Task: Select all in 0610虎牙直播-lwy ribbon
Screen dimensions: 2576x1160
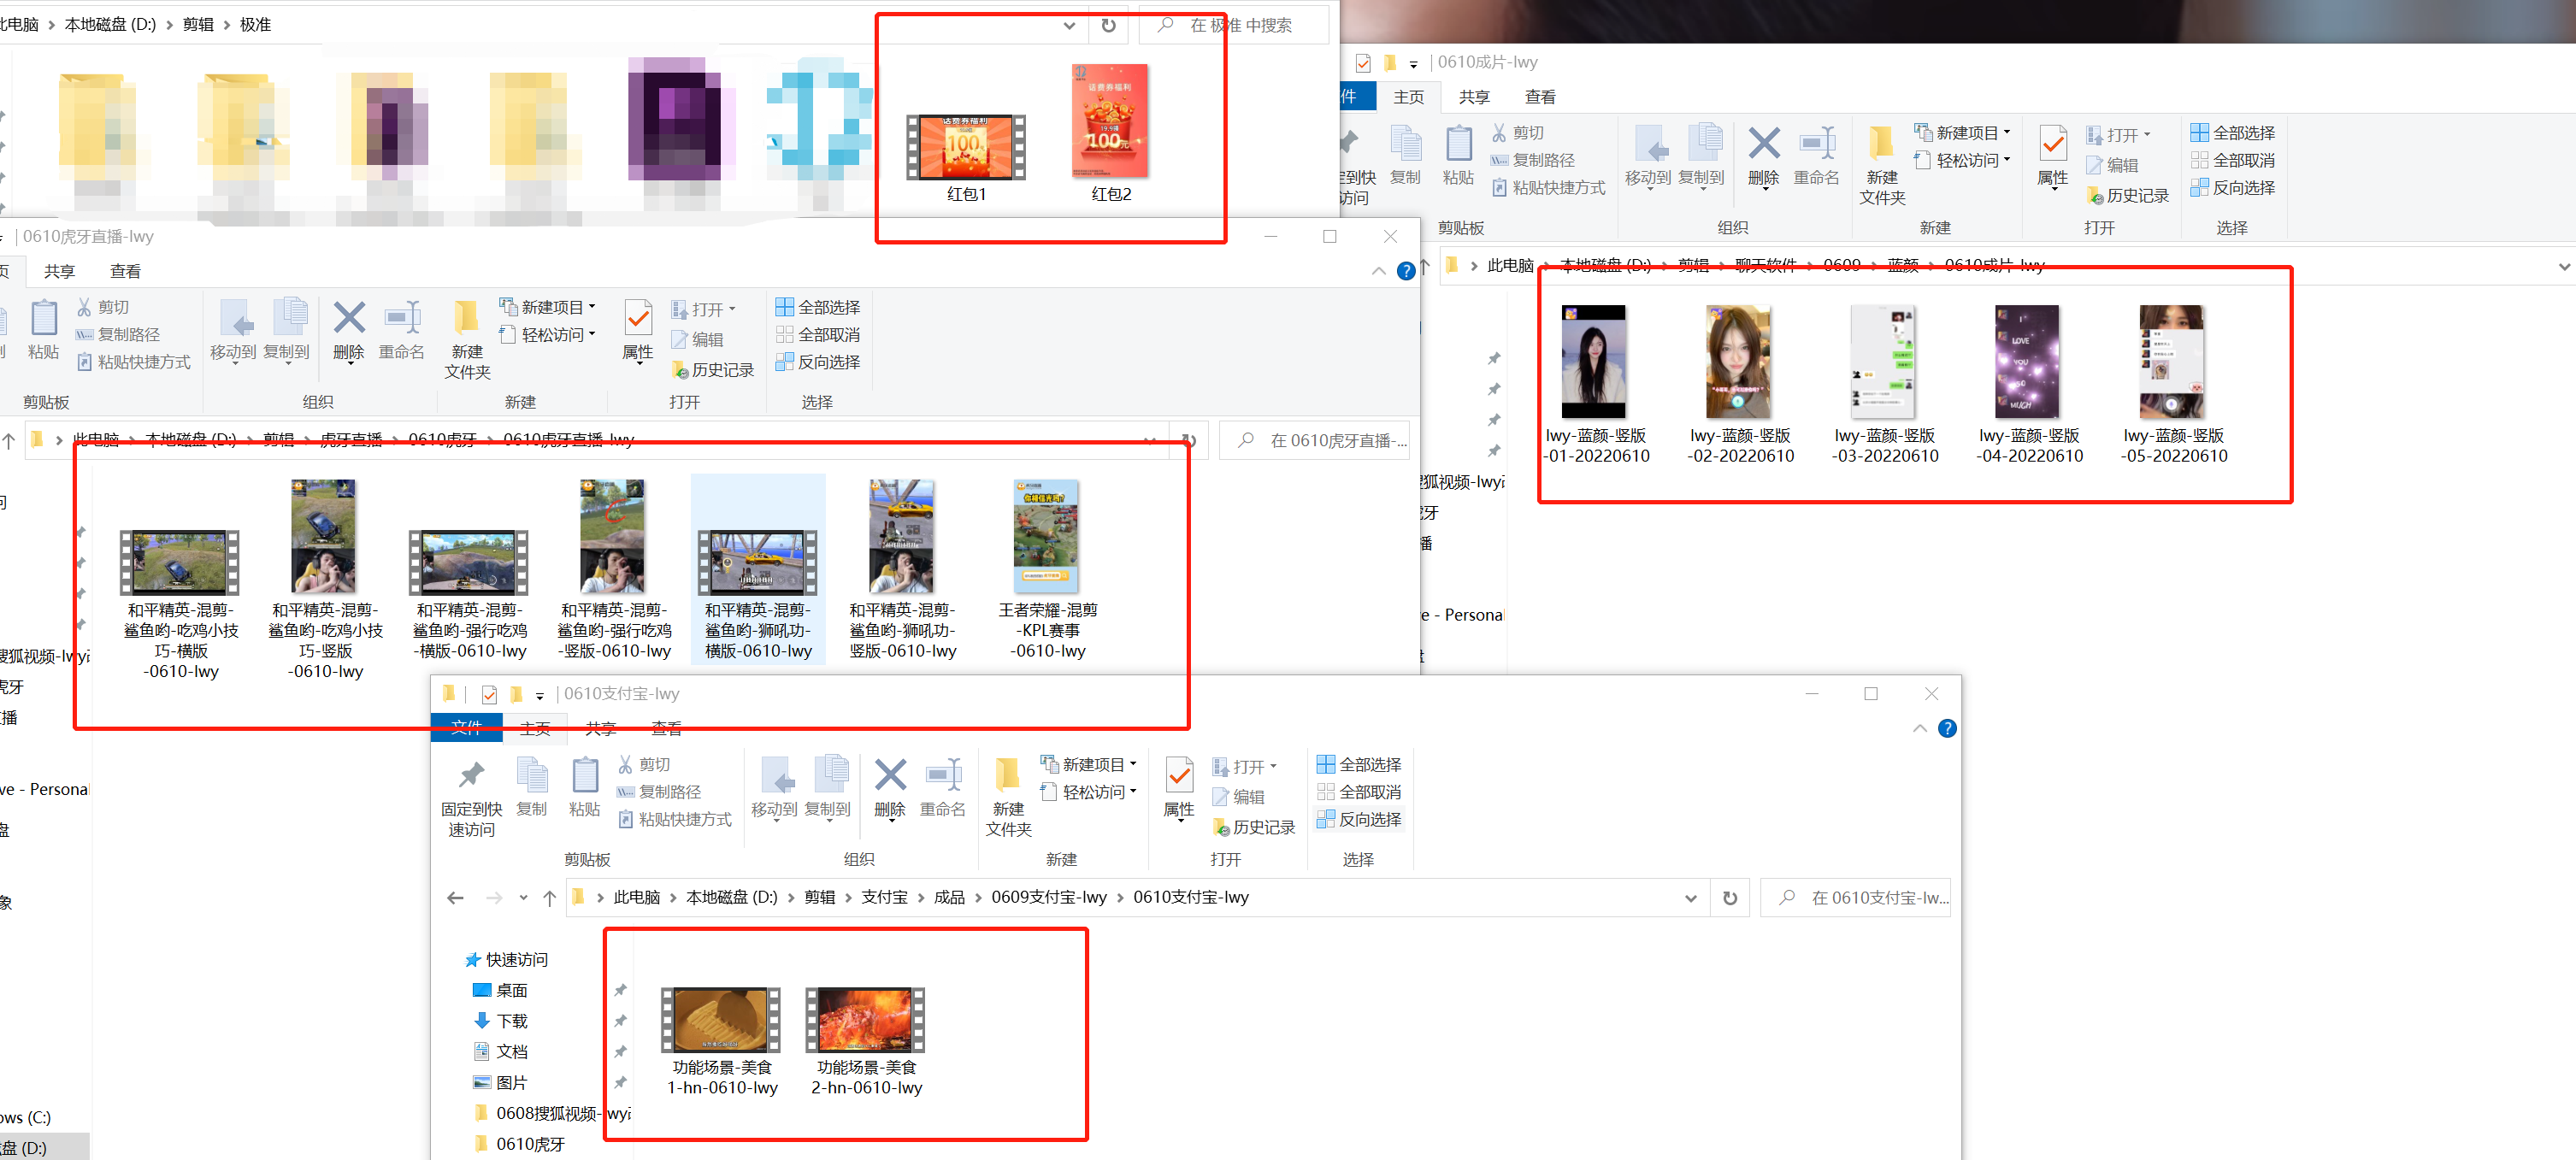Action: tap(817, 307)
